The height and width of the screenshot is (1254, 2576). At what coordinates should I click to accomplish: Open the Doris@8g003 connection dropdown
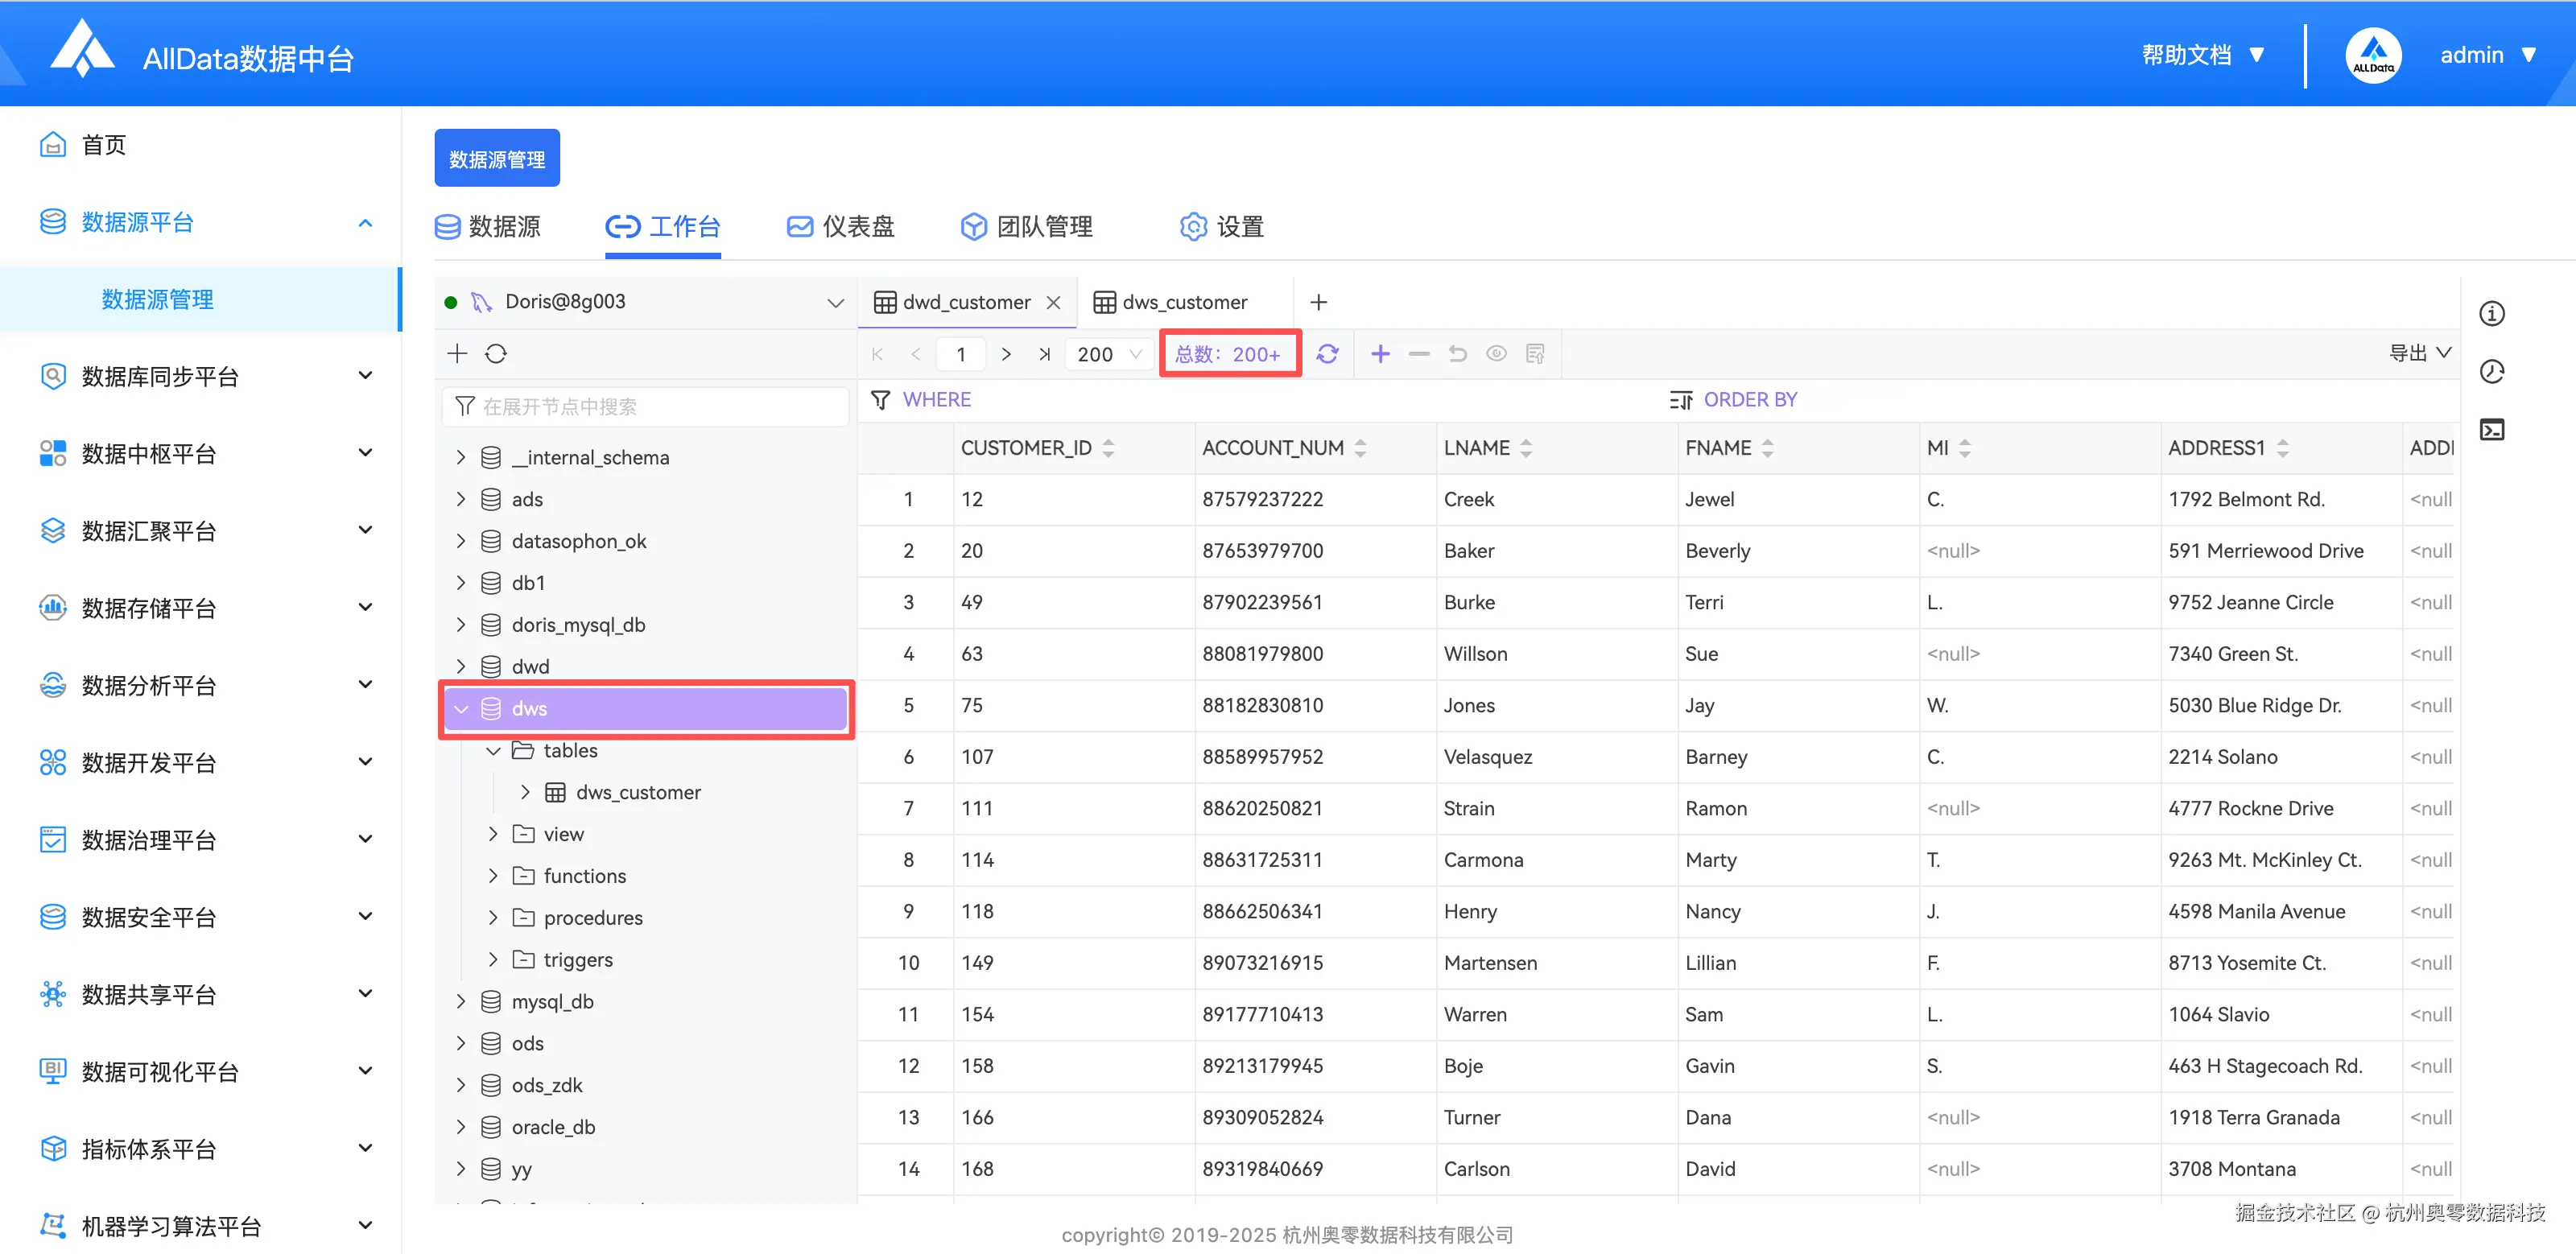point(835,302)
